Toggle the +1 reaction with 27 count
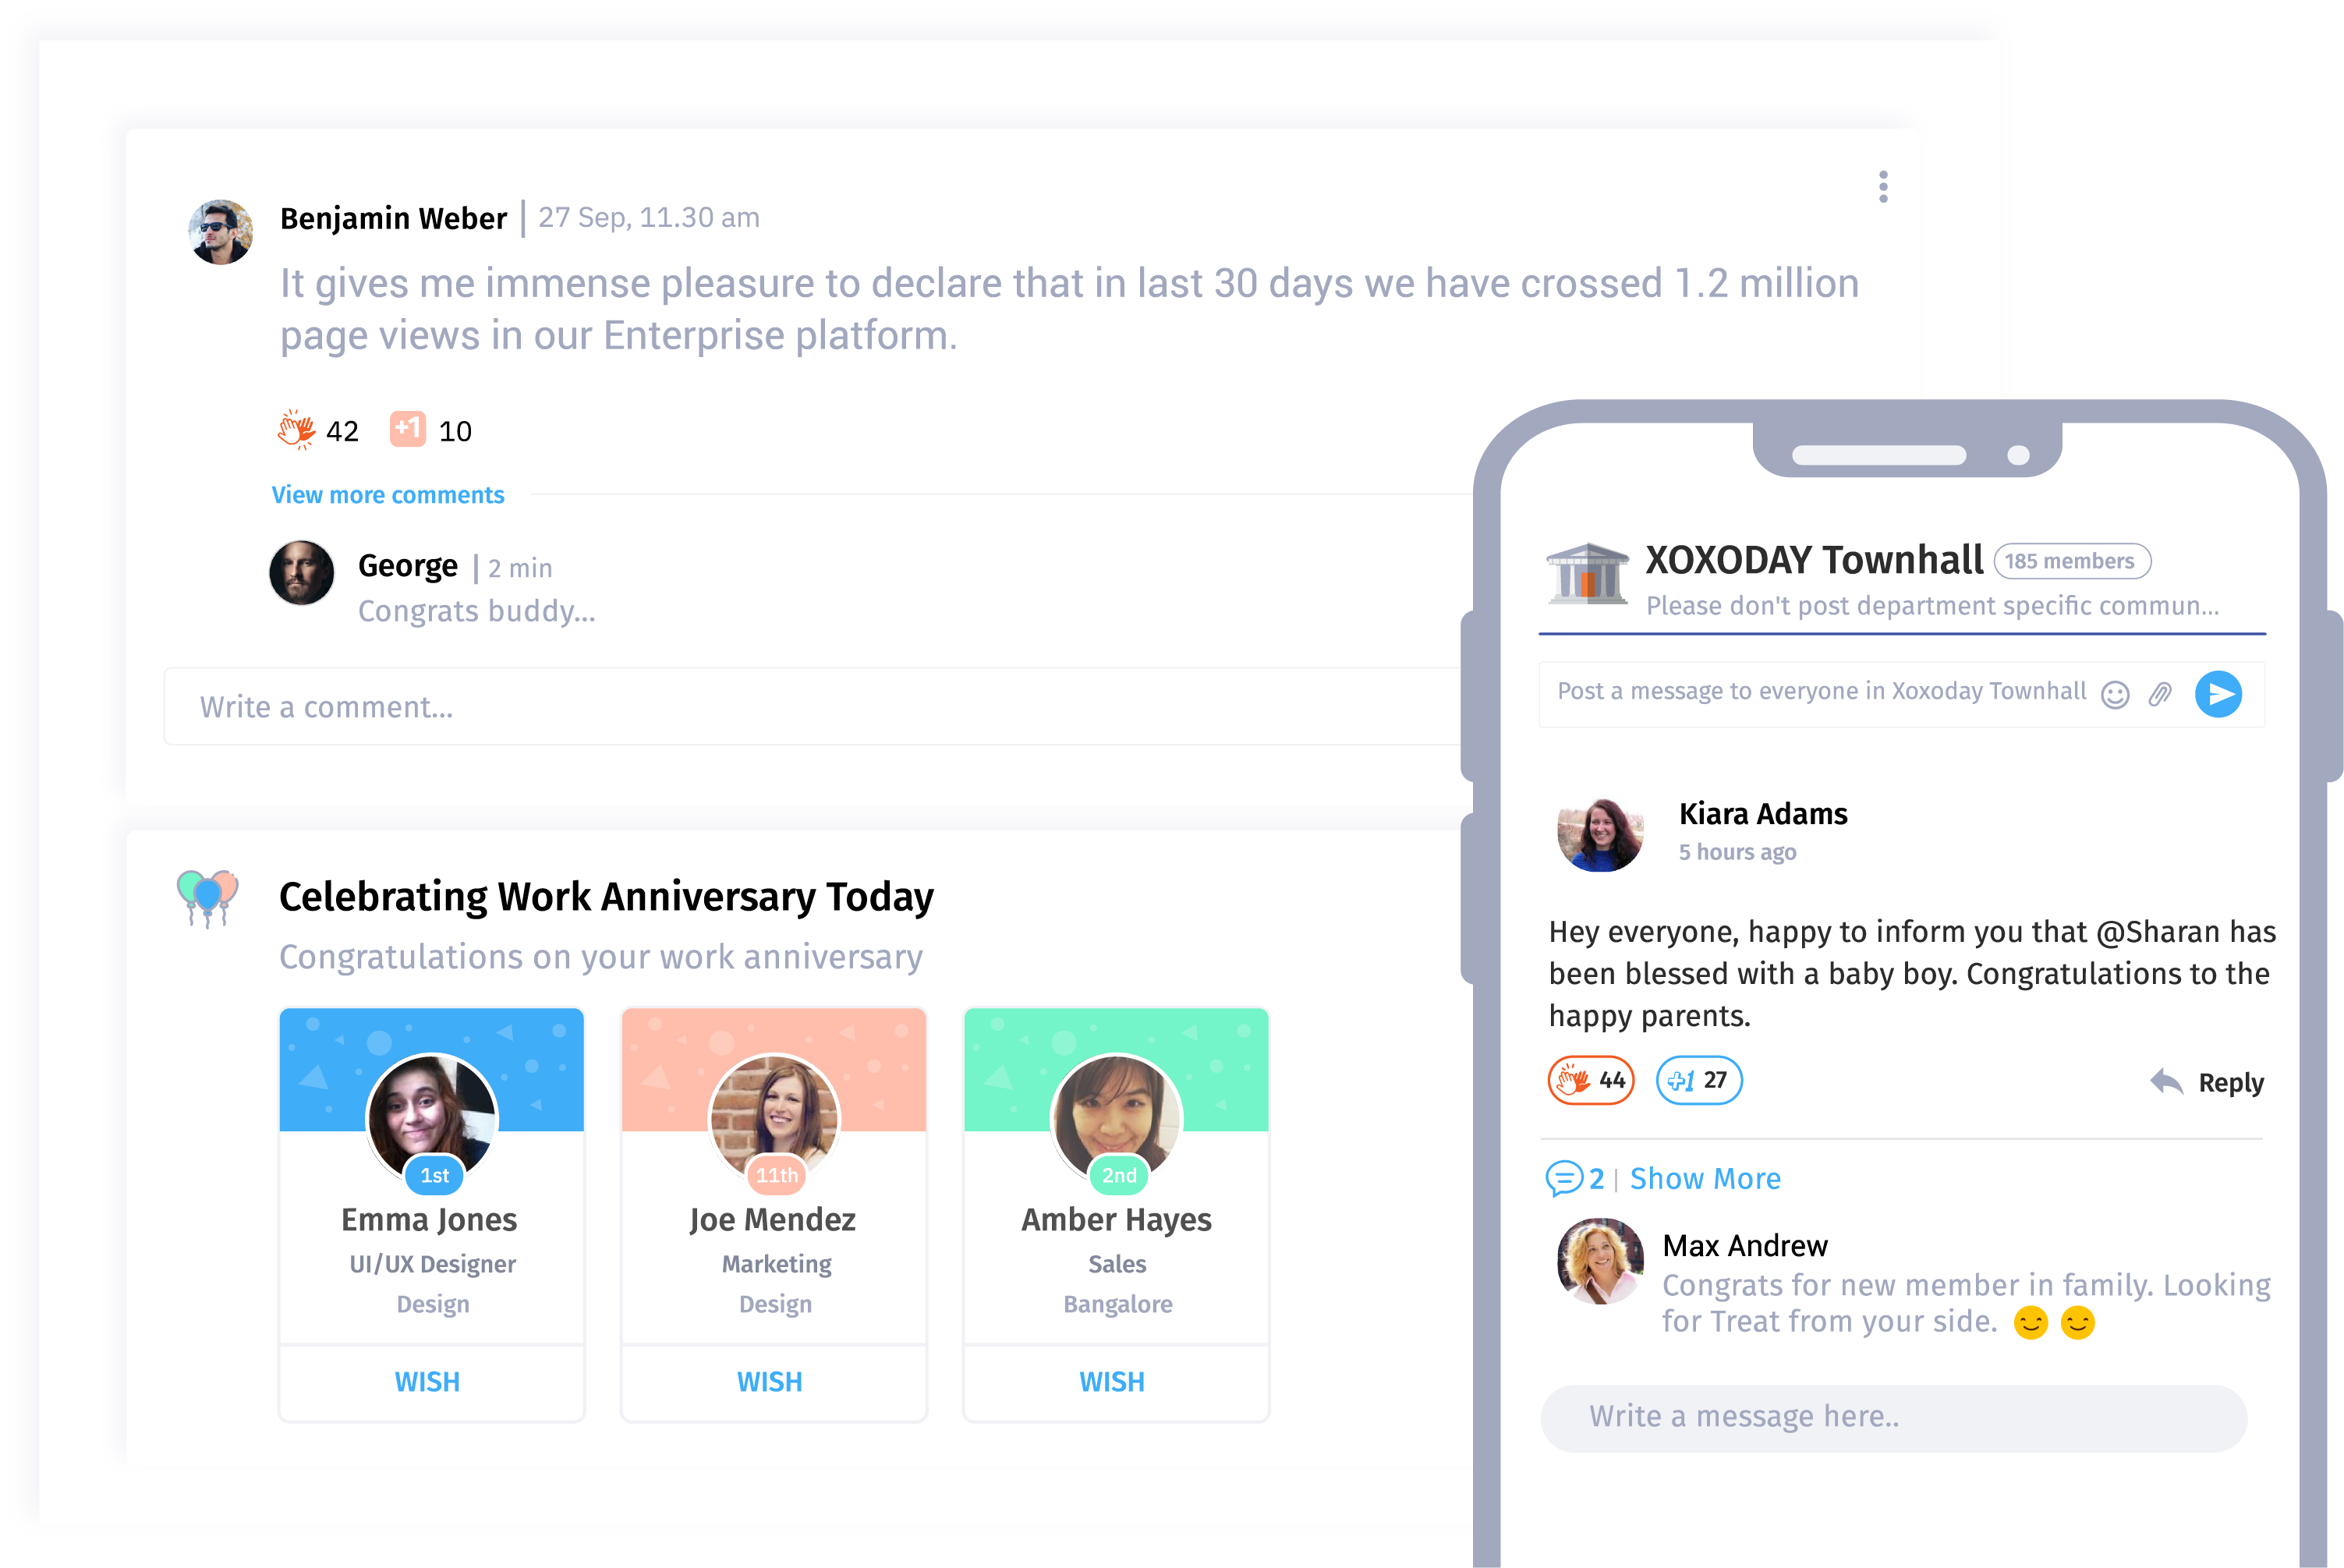 pyautogui.click(x=1699, y=1080)
